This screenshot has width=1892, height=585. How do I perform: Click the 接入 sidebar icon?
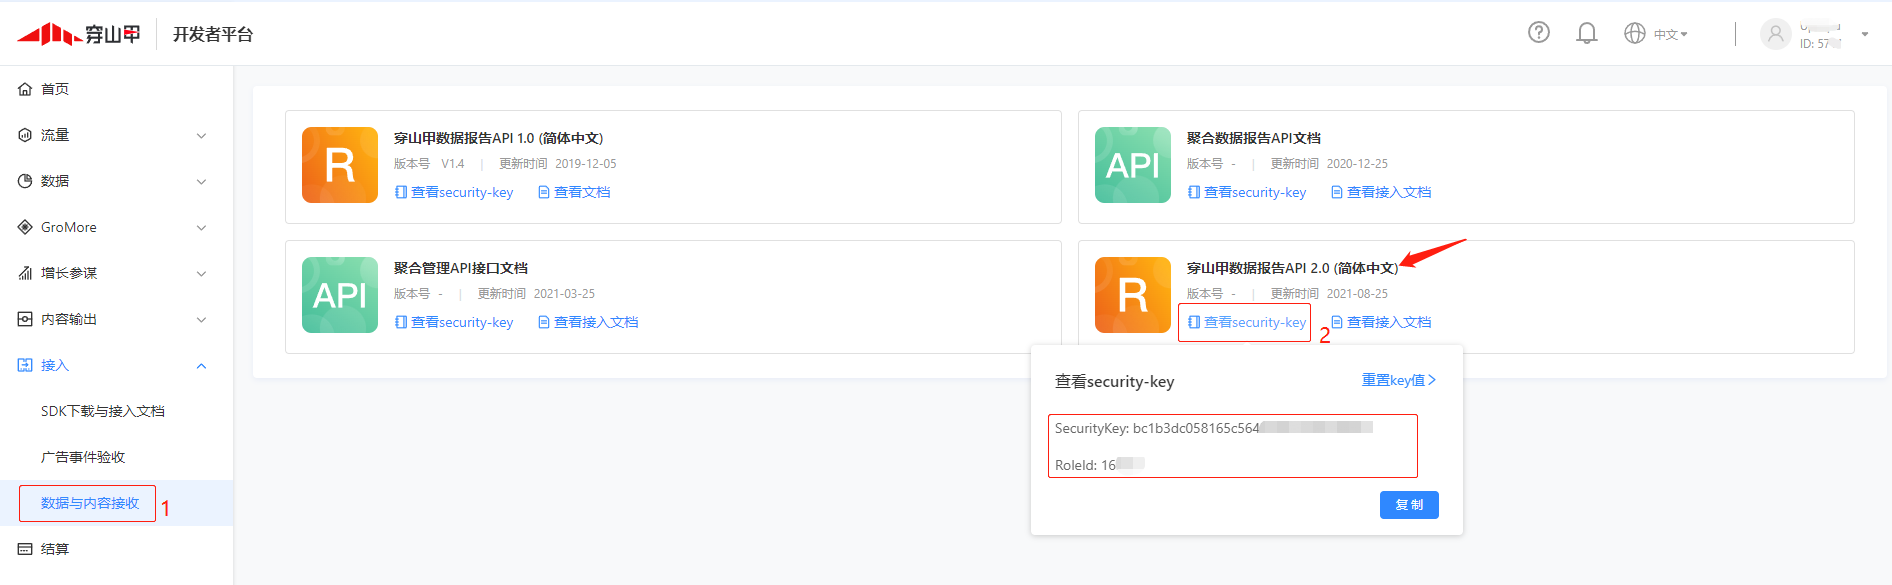pos(25,365)
